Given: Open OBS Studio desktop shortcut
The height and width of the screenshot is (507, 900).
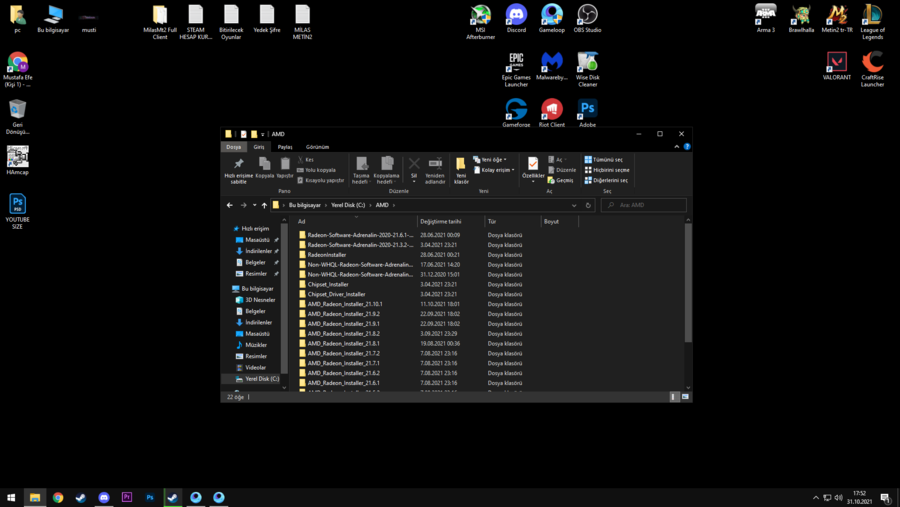Looking at the screenshot, I should click(587, 15).
